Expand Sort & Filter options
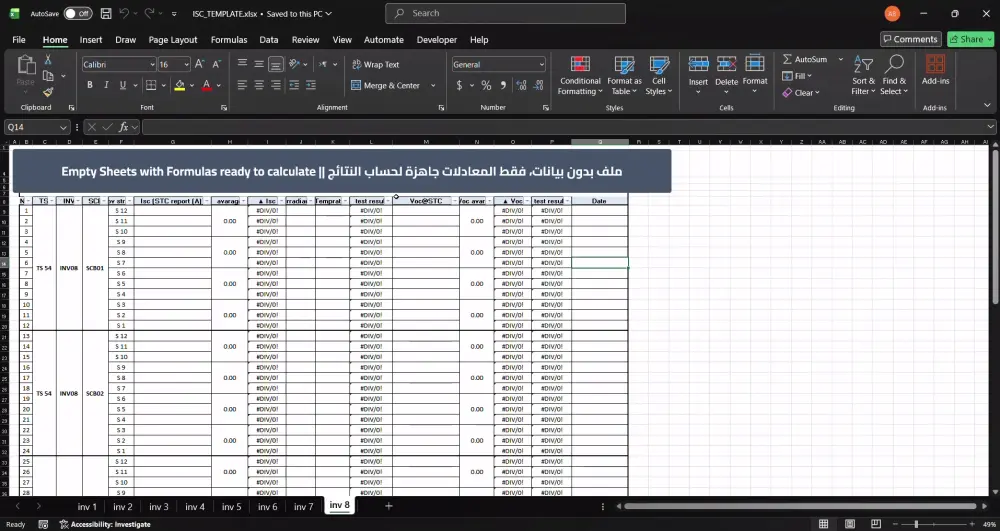 [x=864, y=75]
